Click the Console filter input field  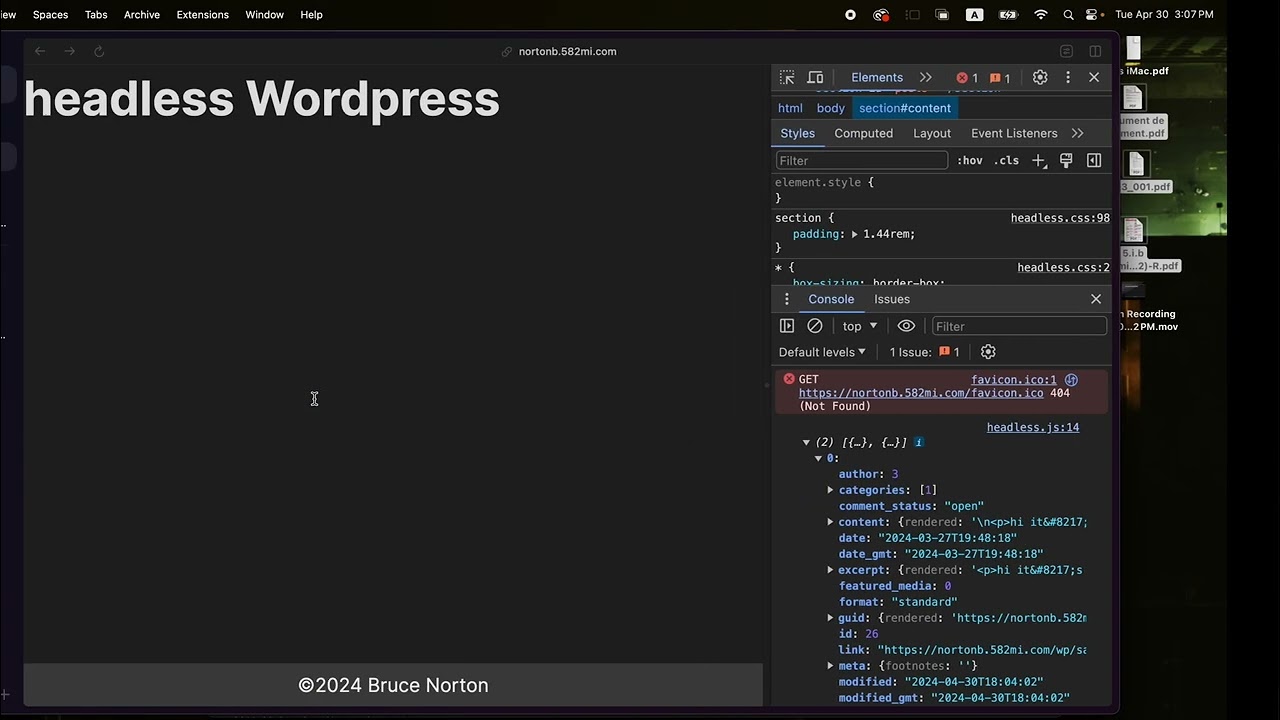pos(1019,326)
